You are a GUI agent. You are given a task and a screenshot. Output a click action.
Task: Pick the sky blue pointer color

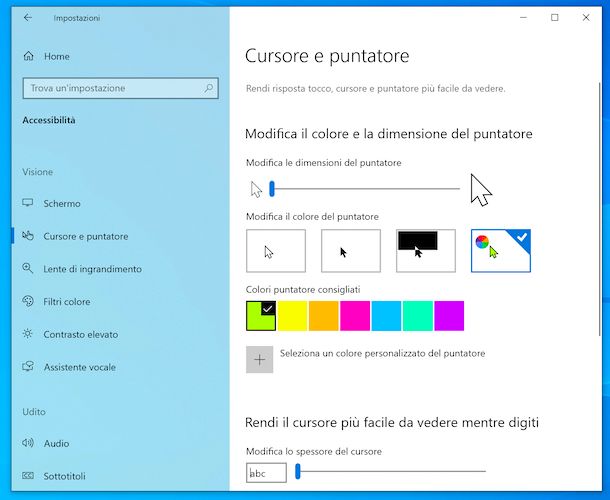(386, 316)
